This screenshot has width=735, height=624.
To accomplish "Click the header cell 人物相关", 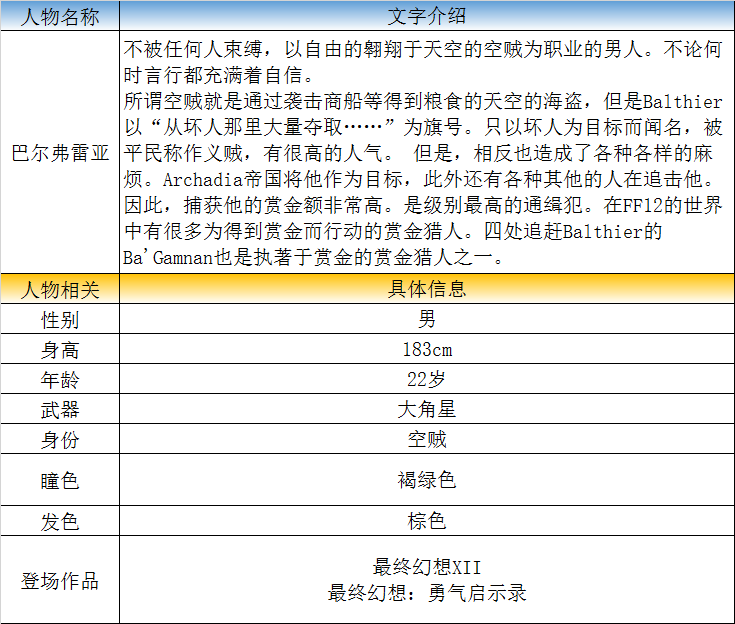I will tap(60, 289).
